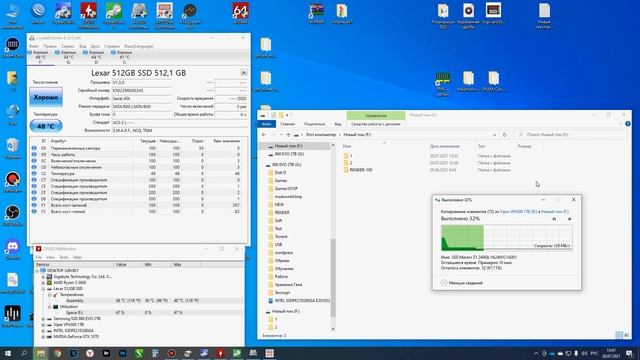Collapse the Temperatures node in HWMonitor
Screen dimensions: 640x360
49,295
